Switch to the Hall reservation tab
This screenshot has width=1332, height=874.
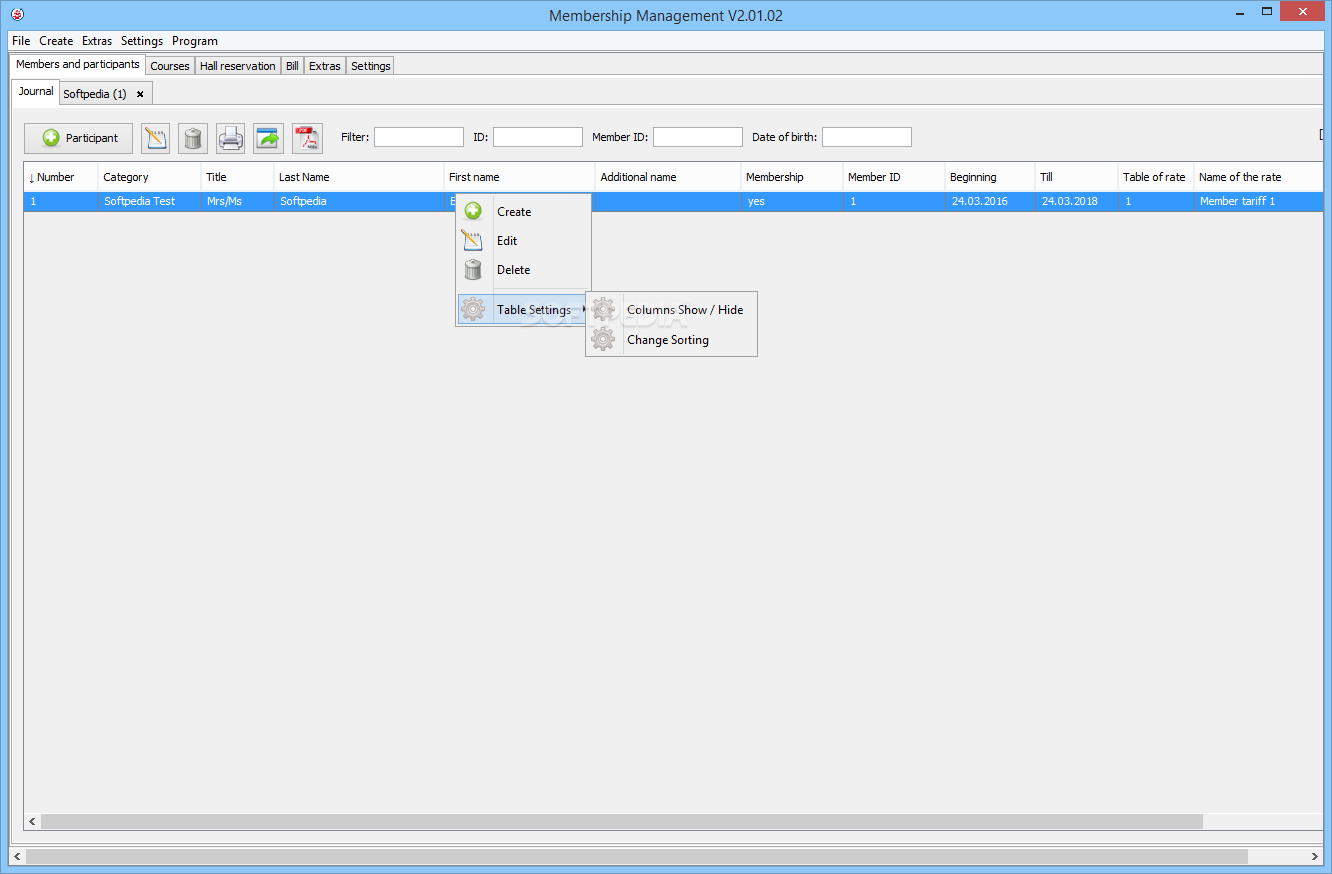[x=238, y=66]
